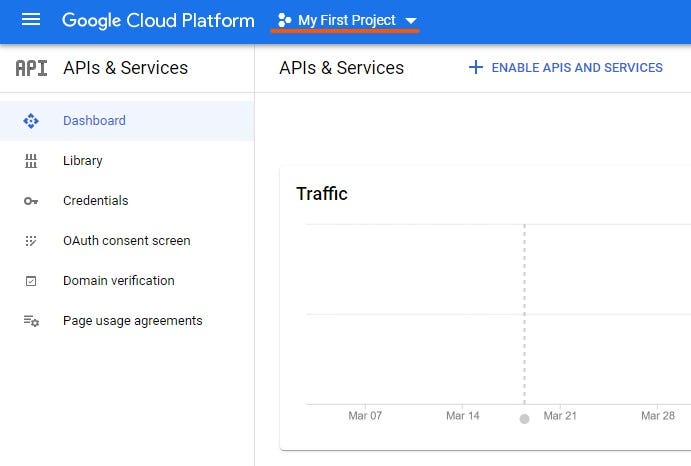This screenshot has width=691, height=466.
Task: Open the My First Project selector
Action: (347, 20)
